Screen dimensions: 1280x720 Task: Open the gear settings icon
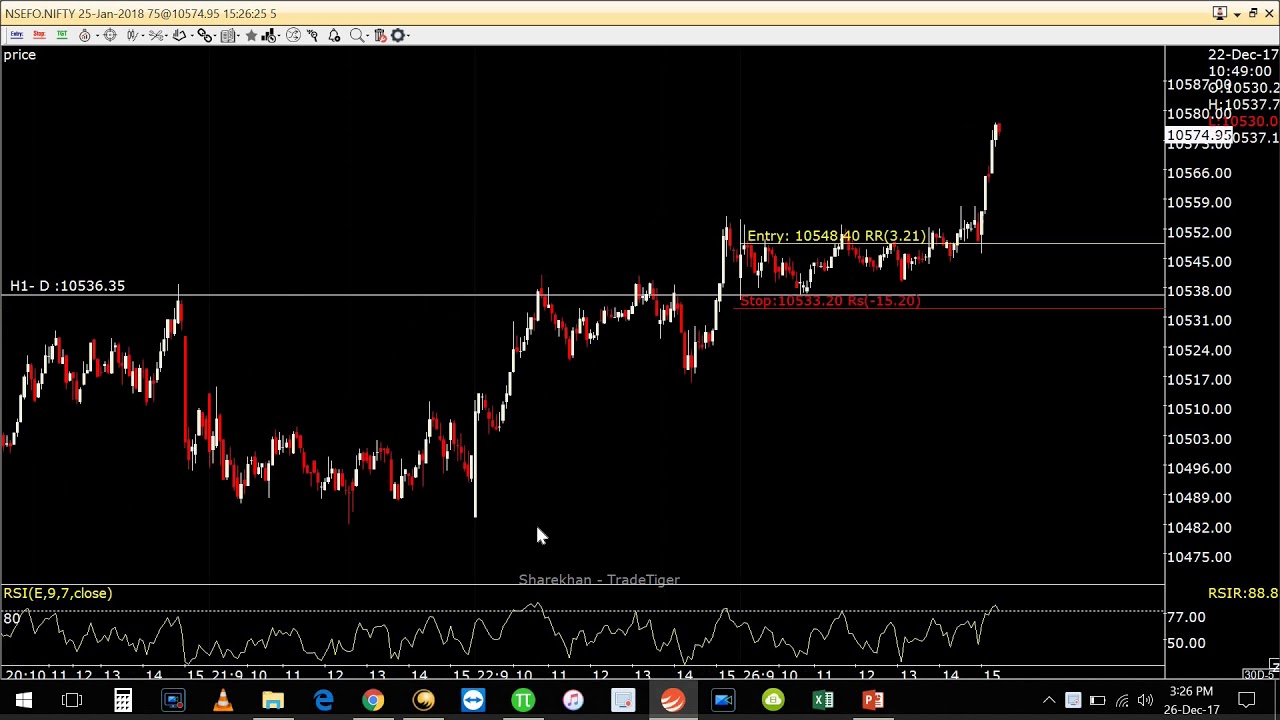398,35
